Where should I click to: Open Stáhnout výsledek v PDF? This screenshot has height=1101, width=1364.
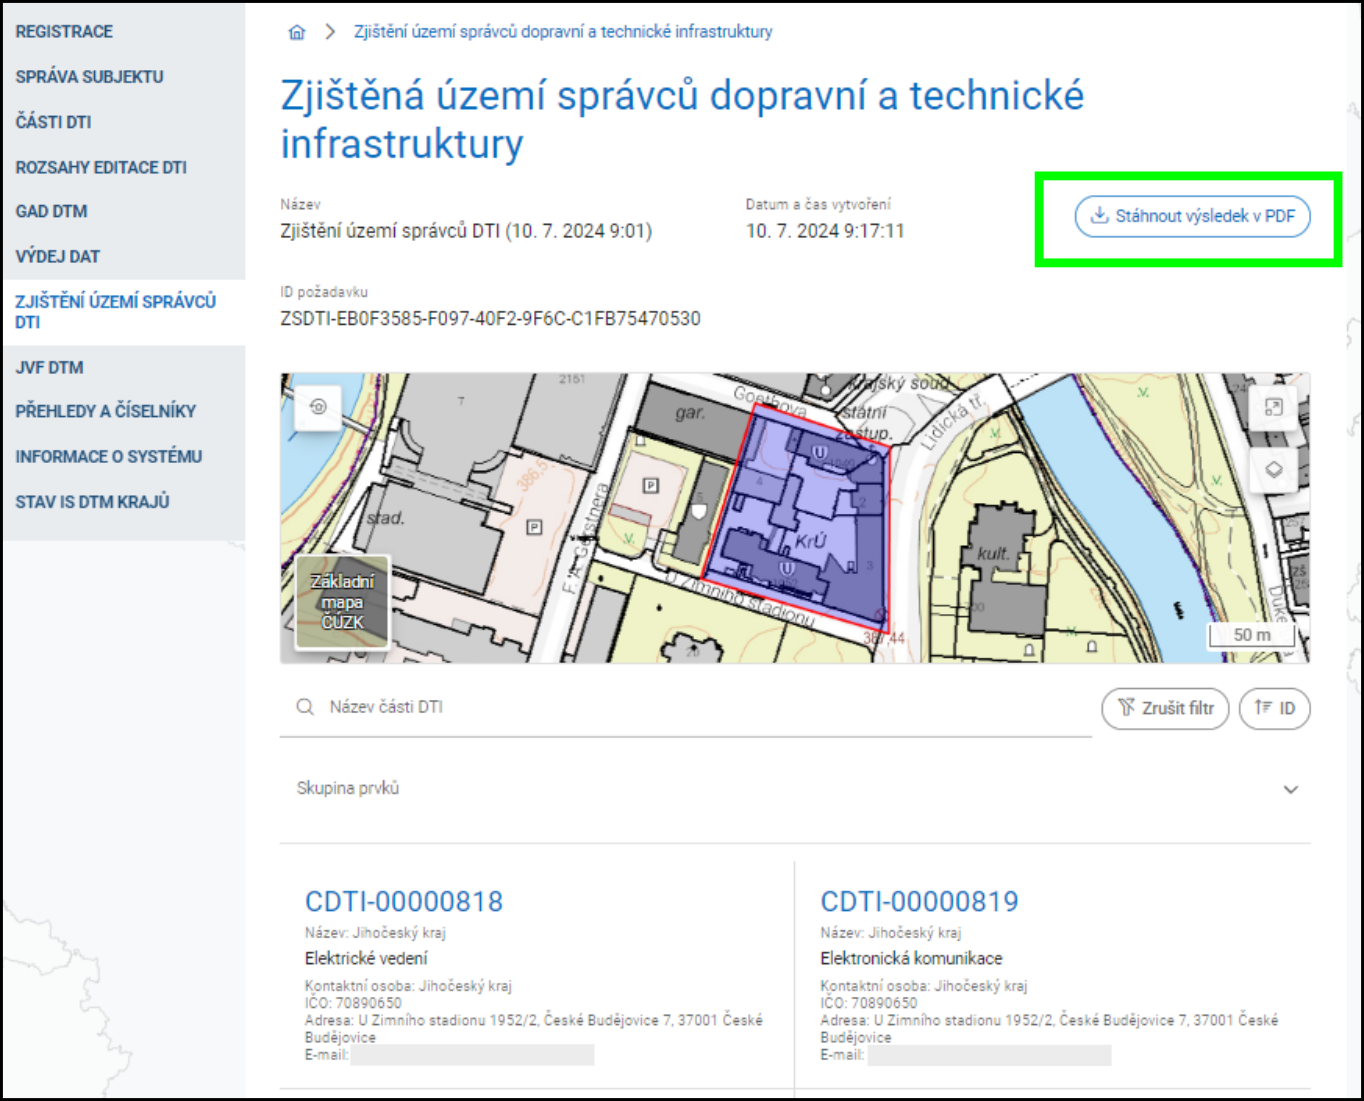pyautogui.click(x=1193, y=216)
